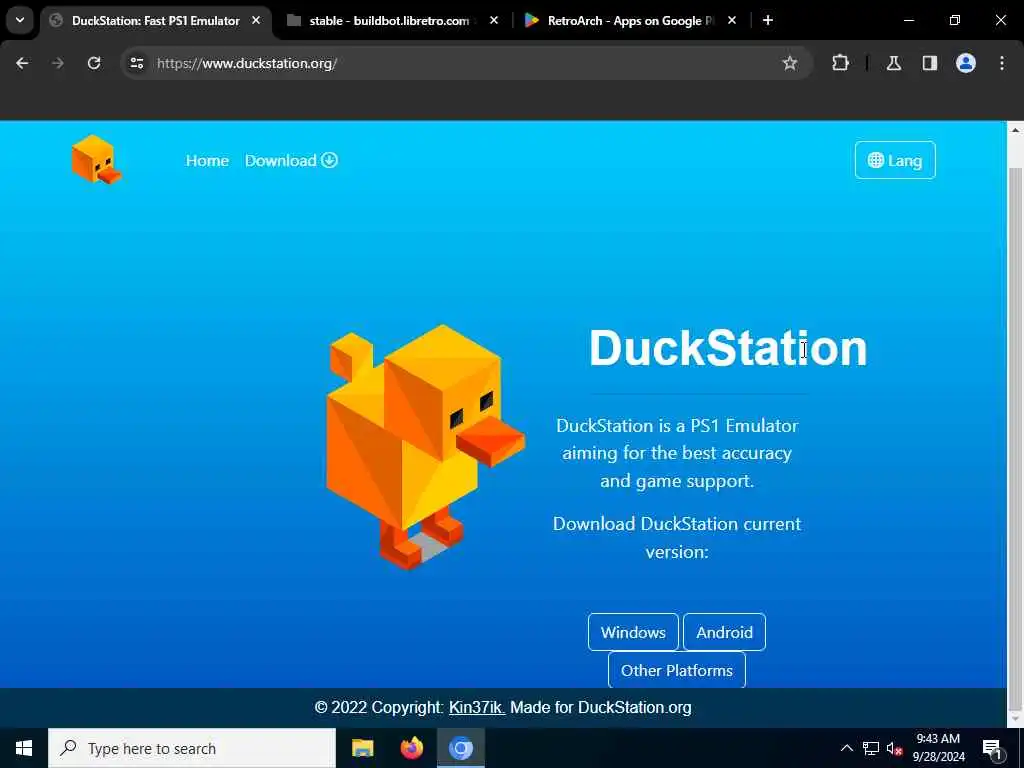Reload the current page
Screen dimensions: 1024x768
pyautogui.click(x=94, y=63)
